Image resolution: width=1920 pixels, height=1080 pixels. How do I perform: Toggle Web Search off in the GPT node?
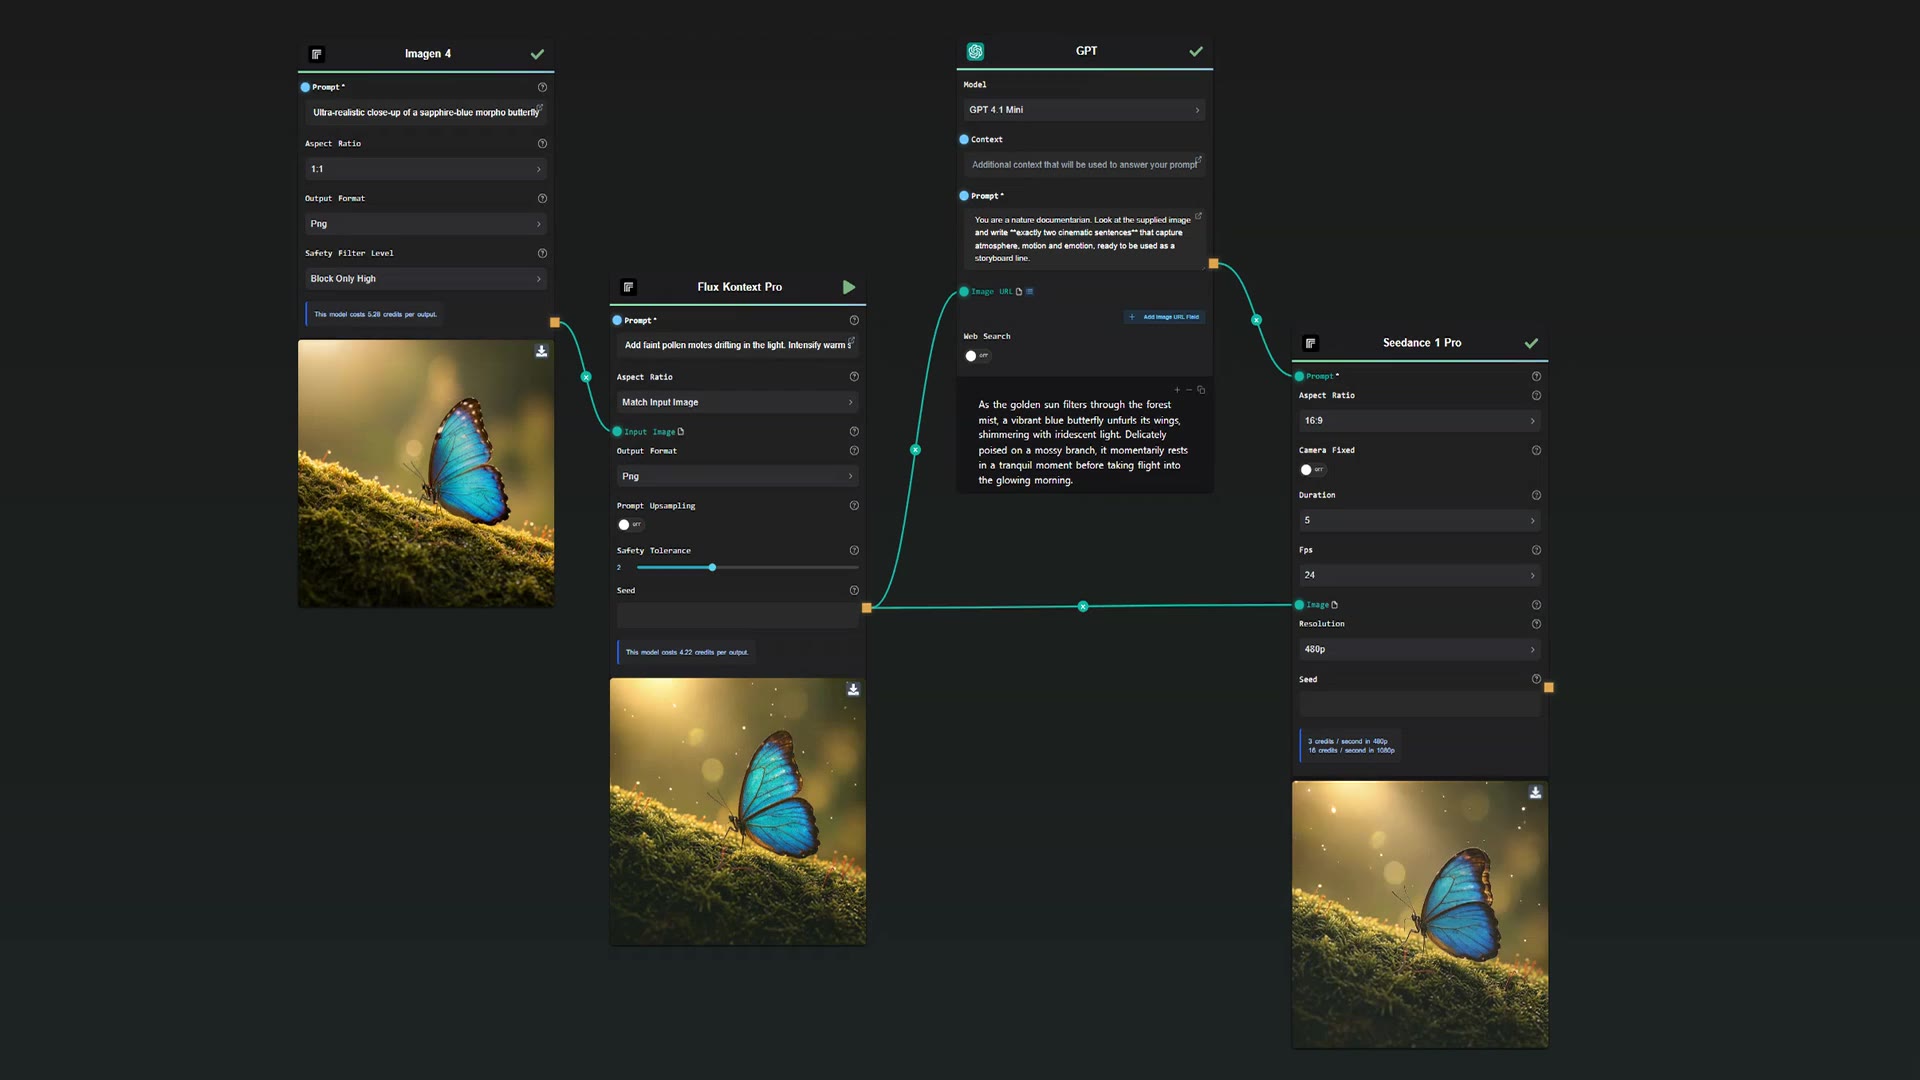(970, 355)
